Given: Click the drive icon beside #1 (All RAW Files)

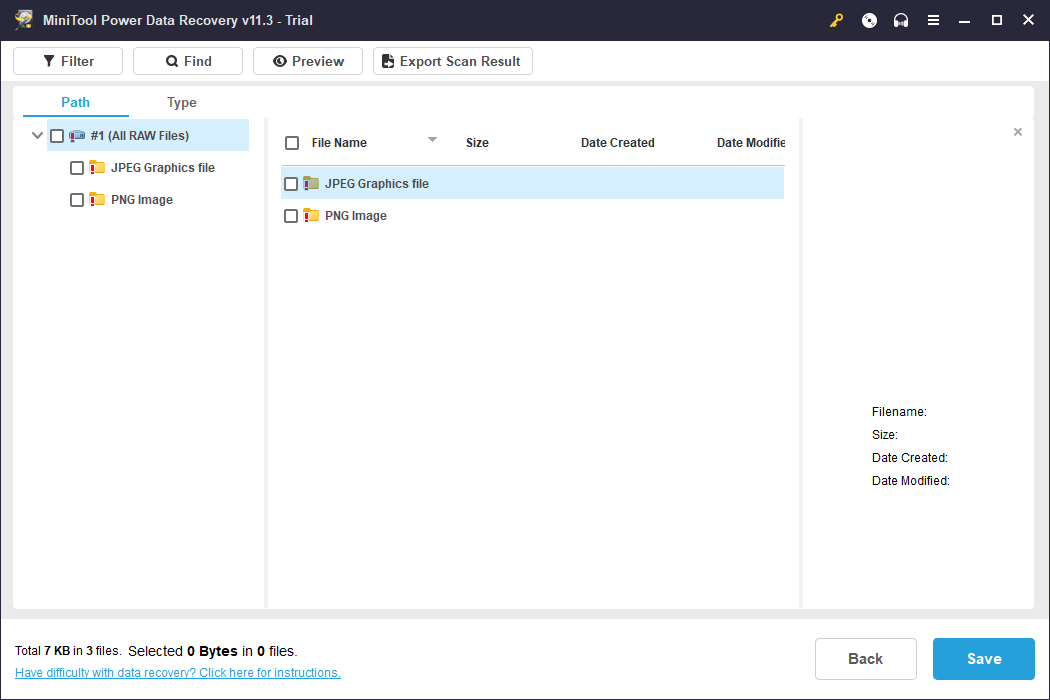Looking at the screenshot, I should pos(77,136).
